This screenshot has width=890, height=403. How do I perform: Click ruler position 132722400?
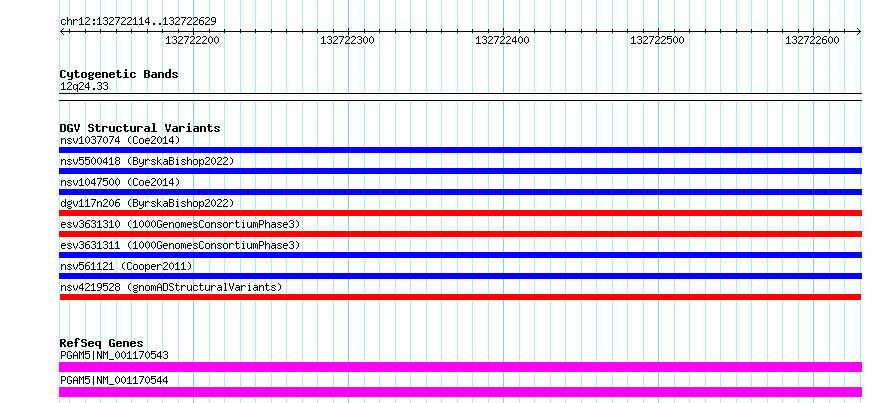click(x=502, y=40)
